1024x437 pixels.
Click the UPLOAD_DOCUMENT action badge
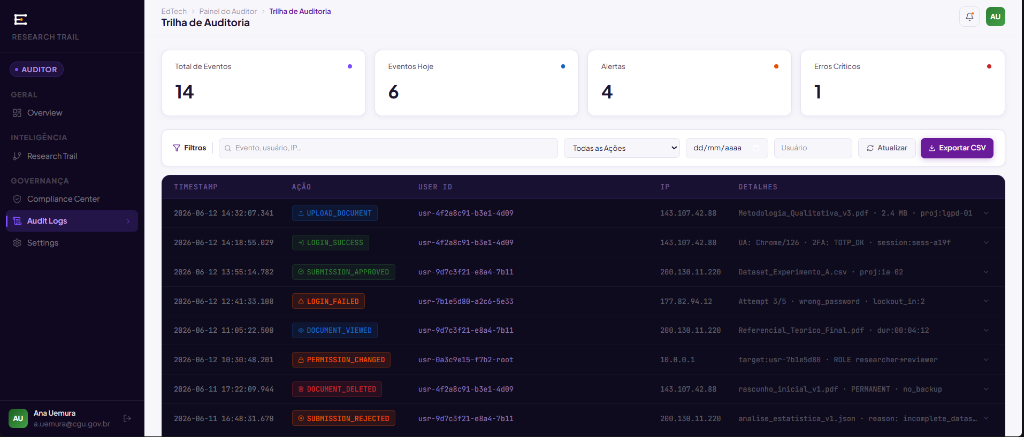tap(334, 213)
